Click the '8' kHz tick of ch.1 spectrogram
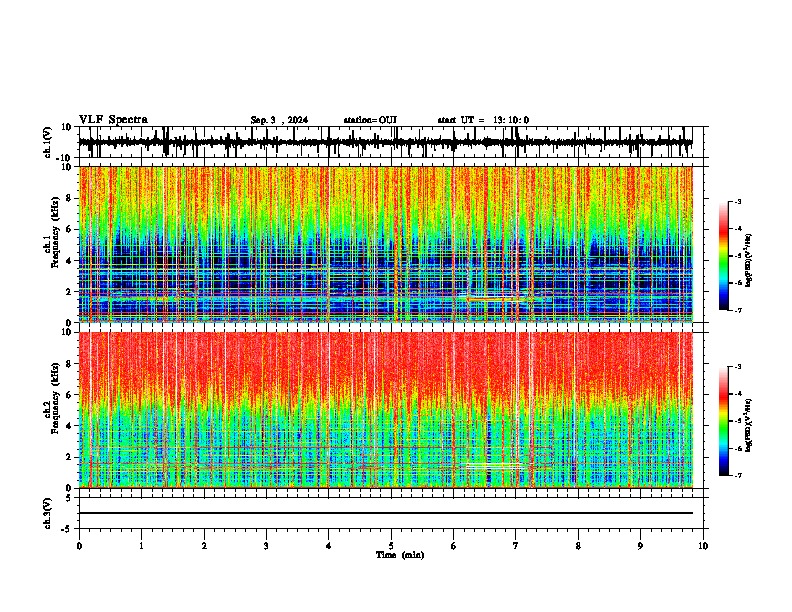 pos(70,198)
